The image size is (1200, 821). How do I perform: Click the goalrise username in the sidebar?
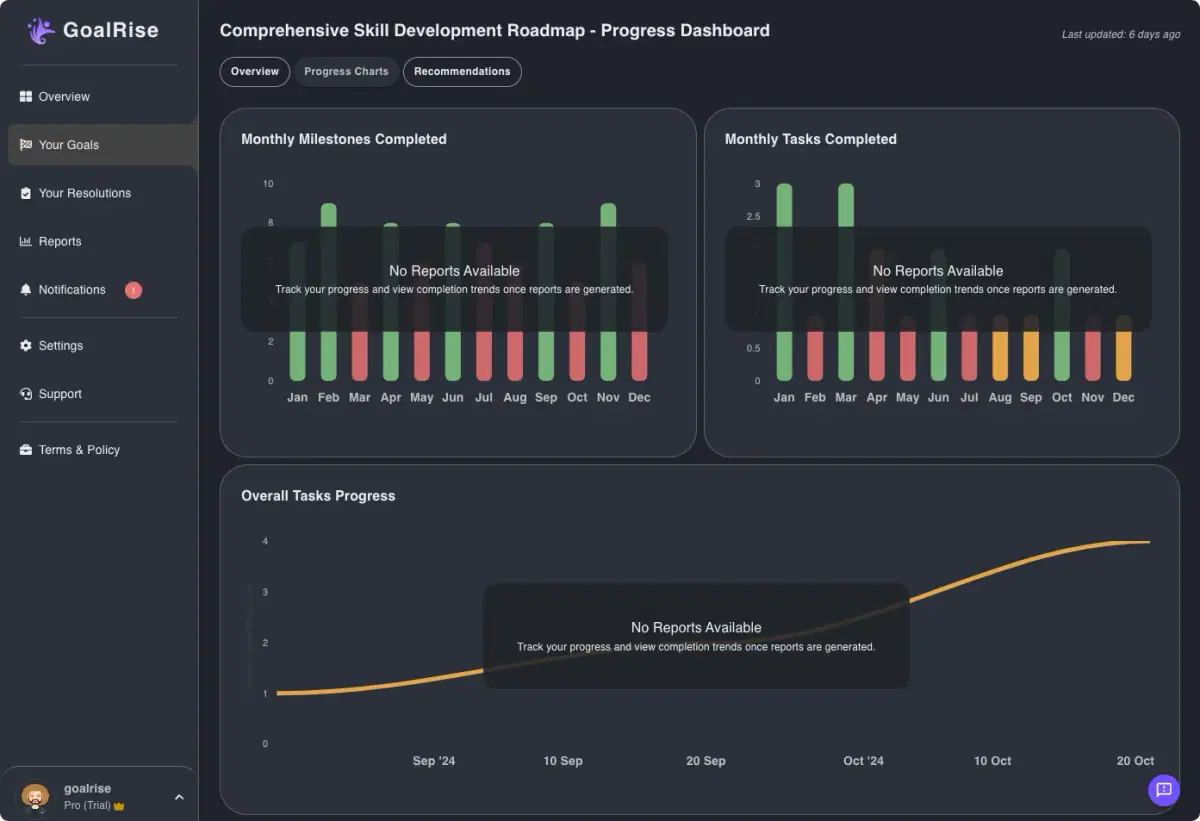(88, 789)
